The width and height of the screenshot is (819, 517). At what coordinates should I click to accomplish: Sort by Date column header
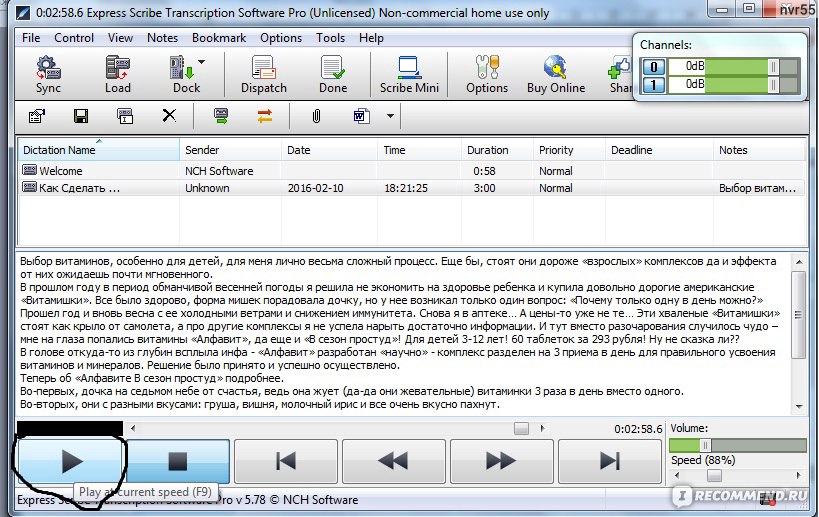pyautogui.click(x=329, y=150)
